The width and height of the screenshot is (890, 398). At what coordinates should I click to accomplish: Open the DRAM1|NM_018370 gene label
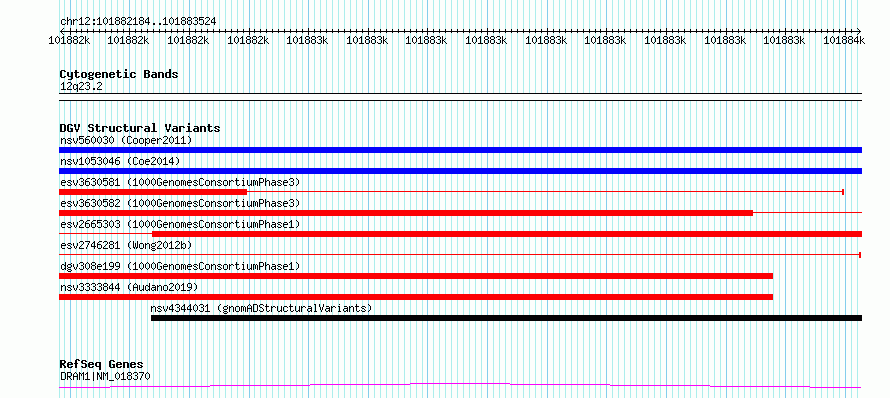point(105,376)
